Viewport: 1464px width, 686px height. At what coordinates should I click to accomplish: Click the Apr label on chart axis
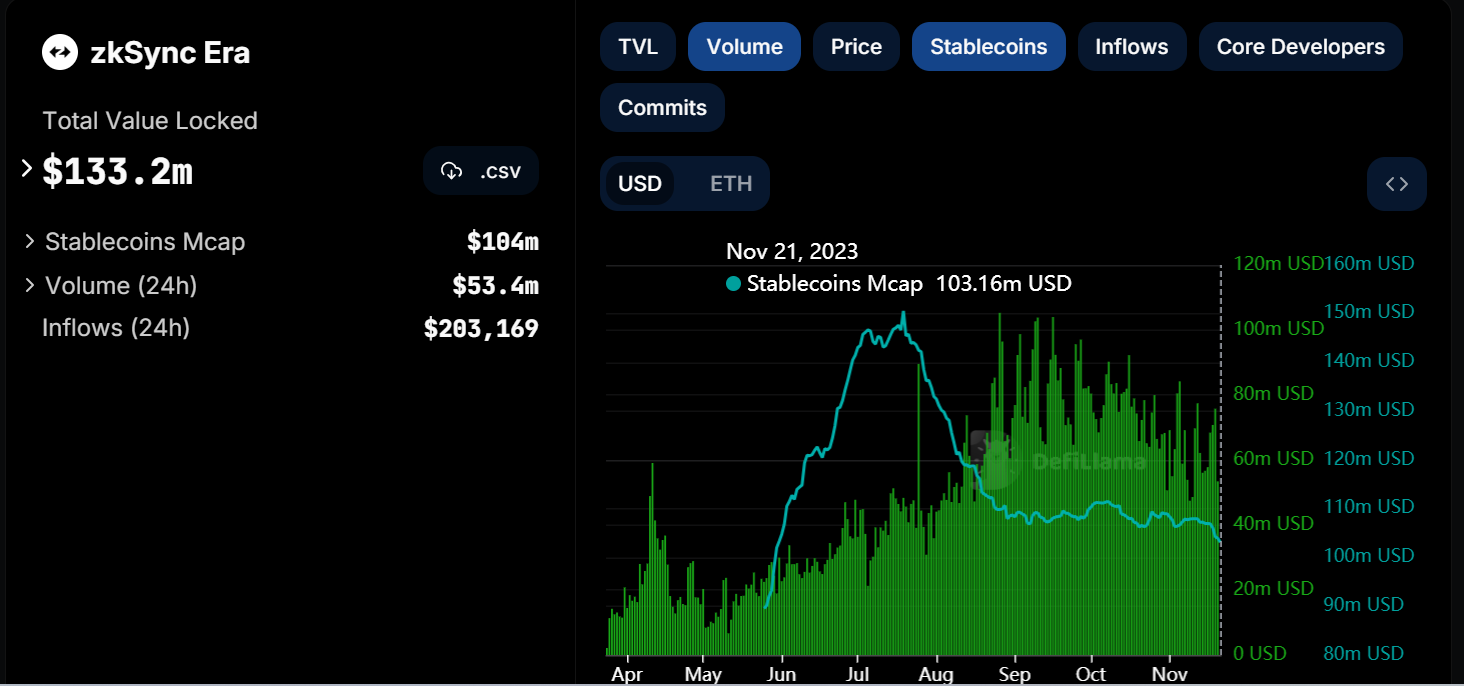(x=627, y=673)
